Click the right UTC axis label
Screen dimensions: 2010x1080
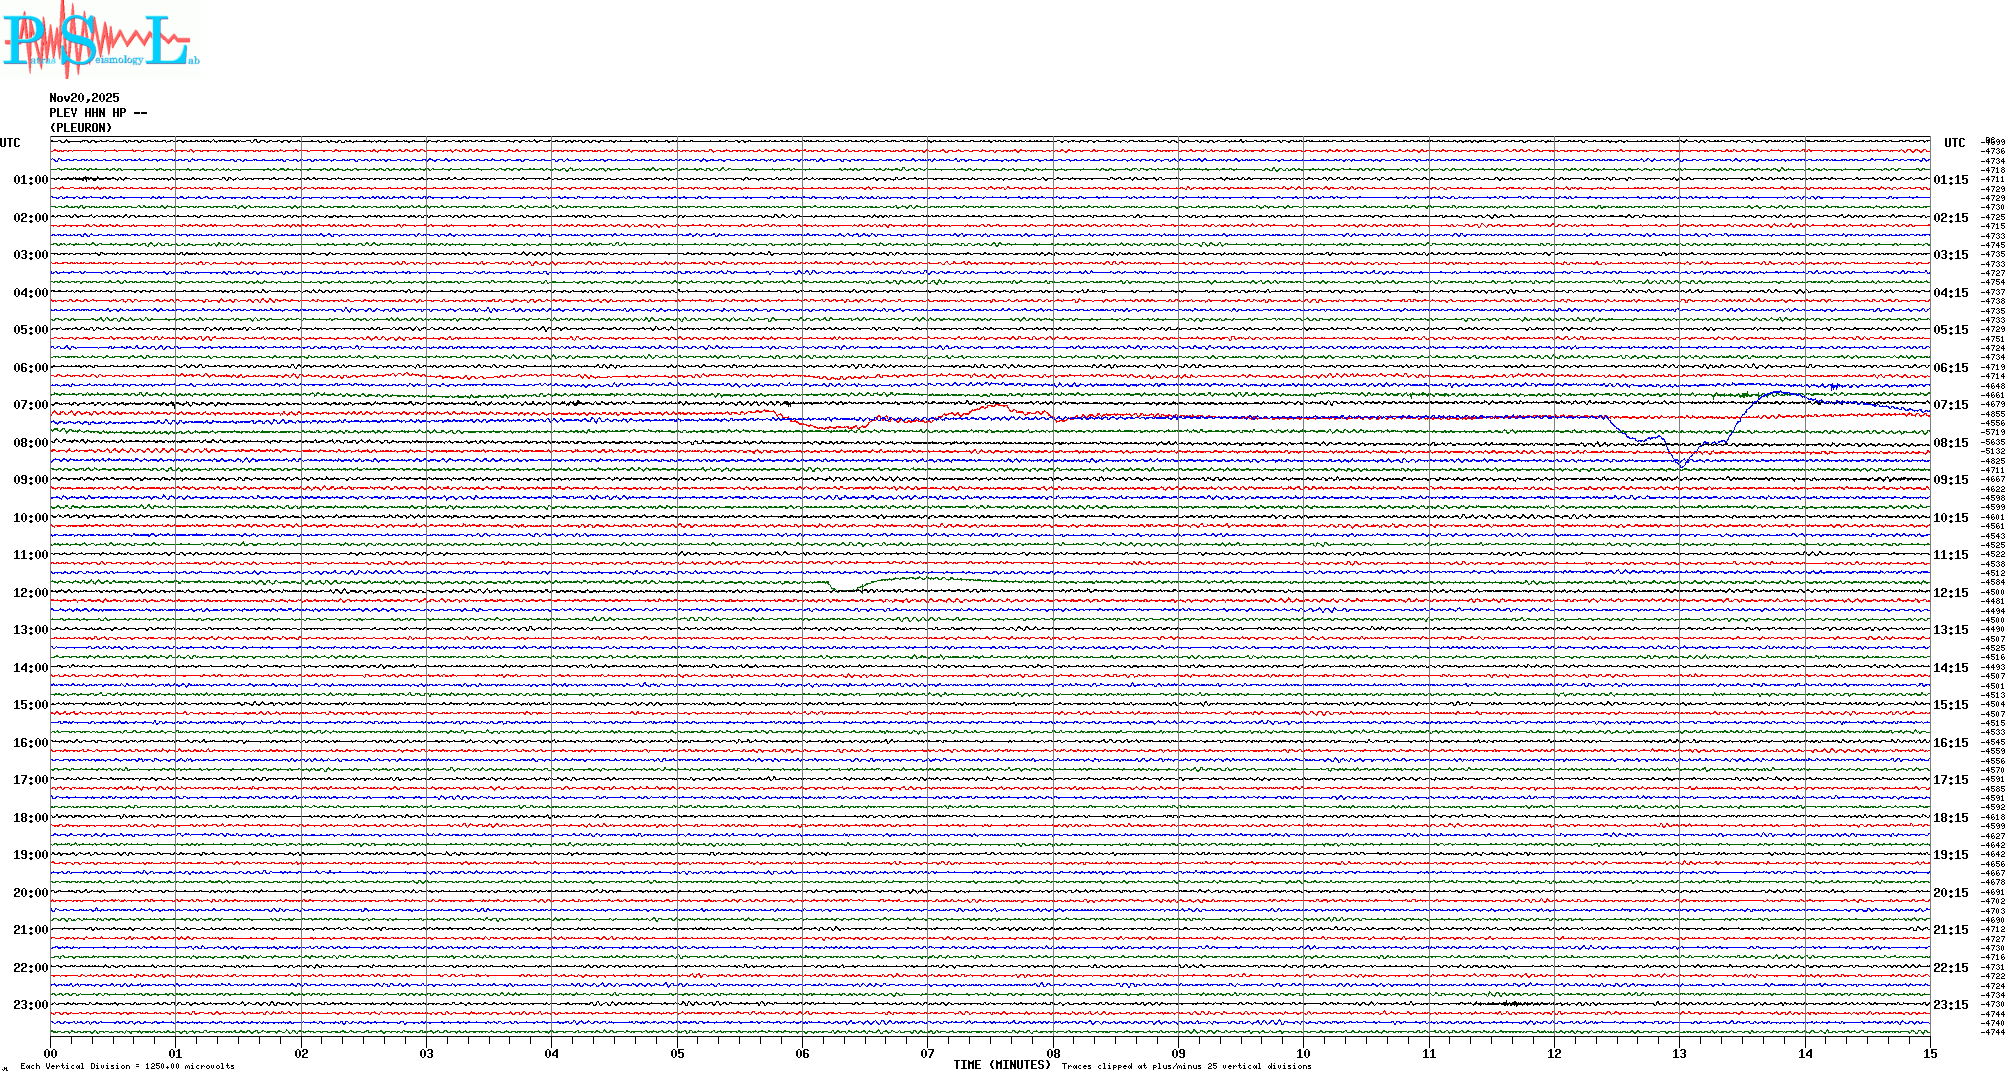point(1954,143)
